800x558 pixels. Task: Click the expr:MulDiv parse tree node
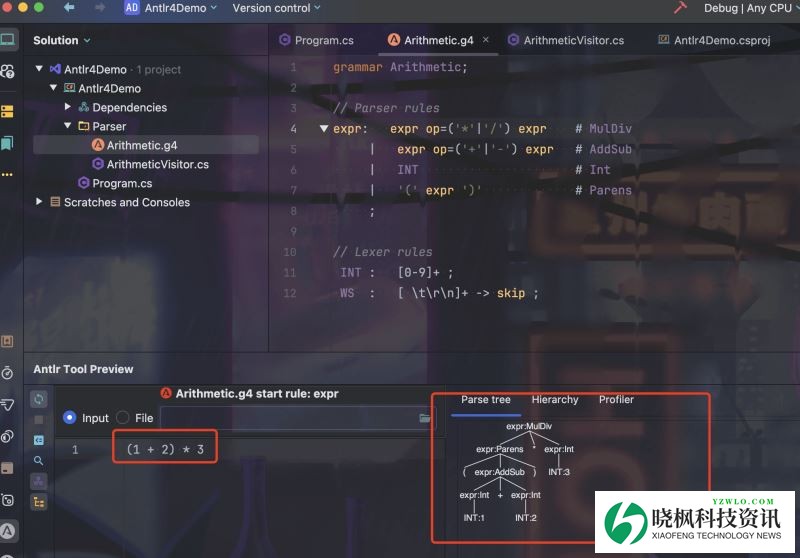point(529,426)
